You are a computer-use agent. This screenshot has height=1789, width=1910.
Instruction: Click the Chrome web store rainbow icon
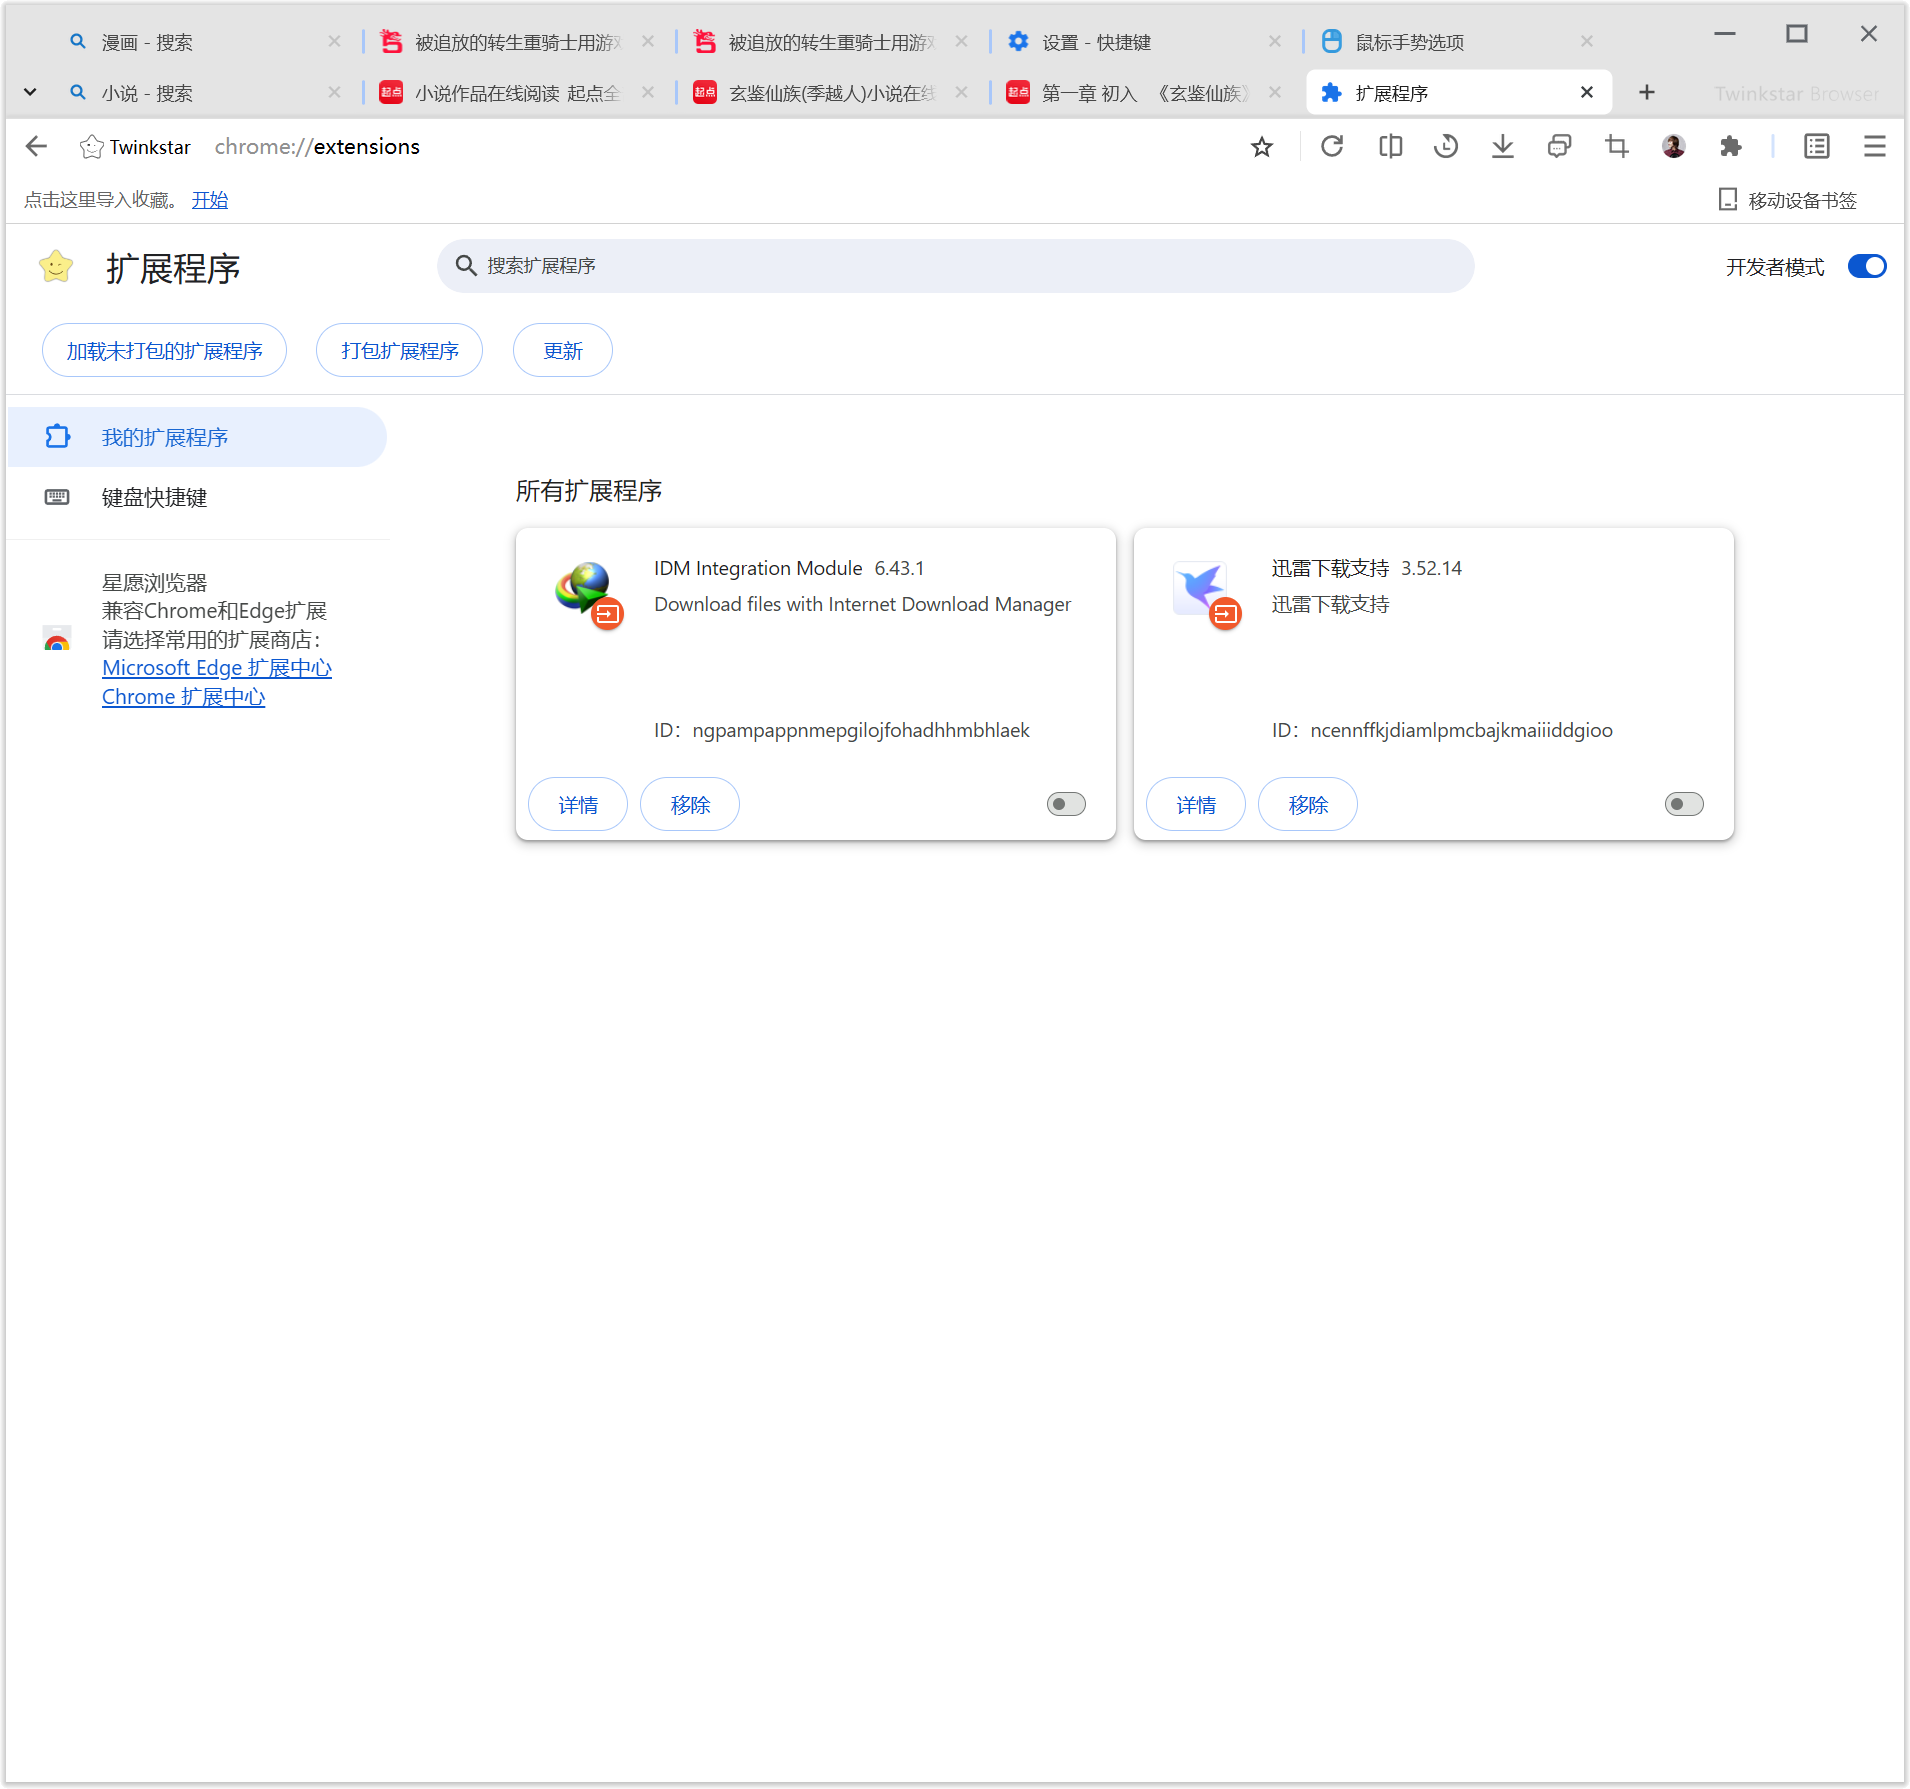[57, 640]
